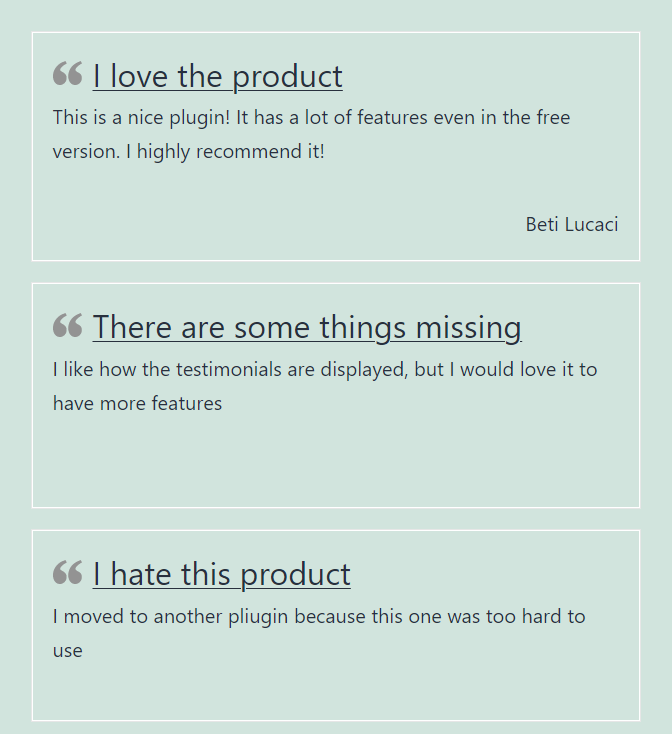Open the "There are some things missing" link
The height and width of the screenshot is (734, 672).
pyautogui.click(x=307, y=328)
